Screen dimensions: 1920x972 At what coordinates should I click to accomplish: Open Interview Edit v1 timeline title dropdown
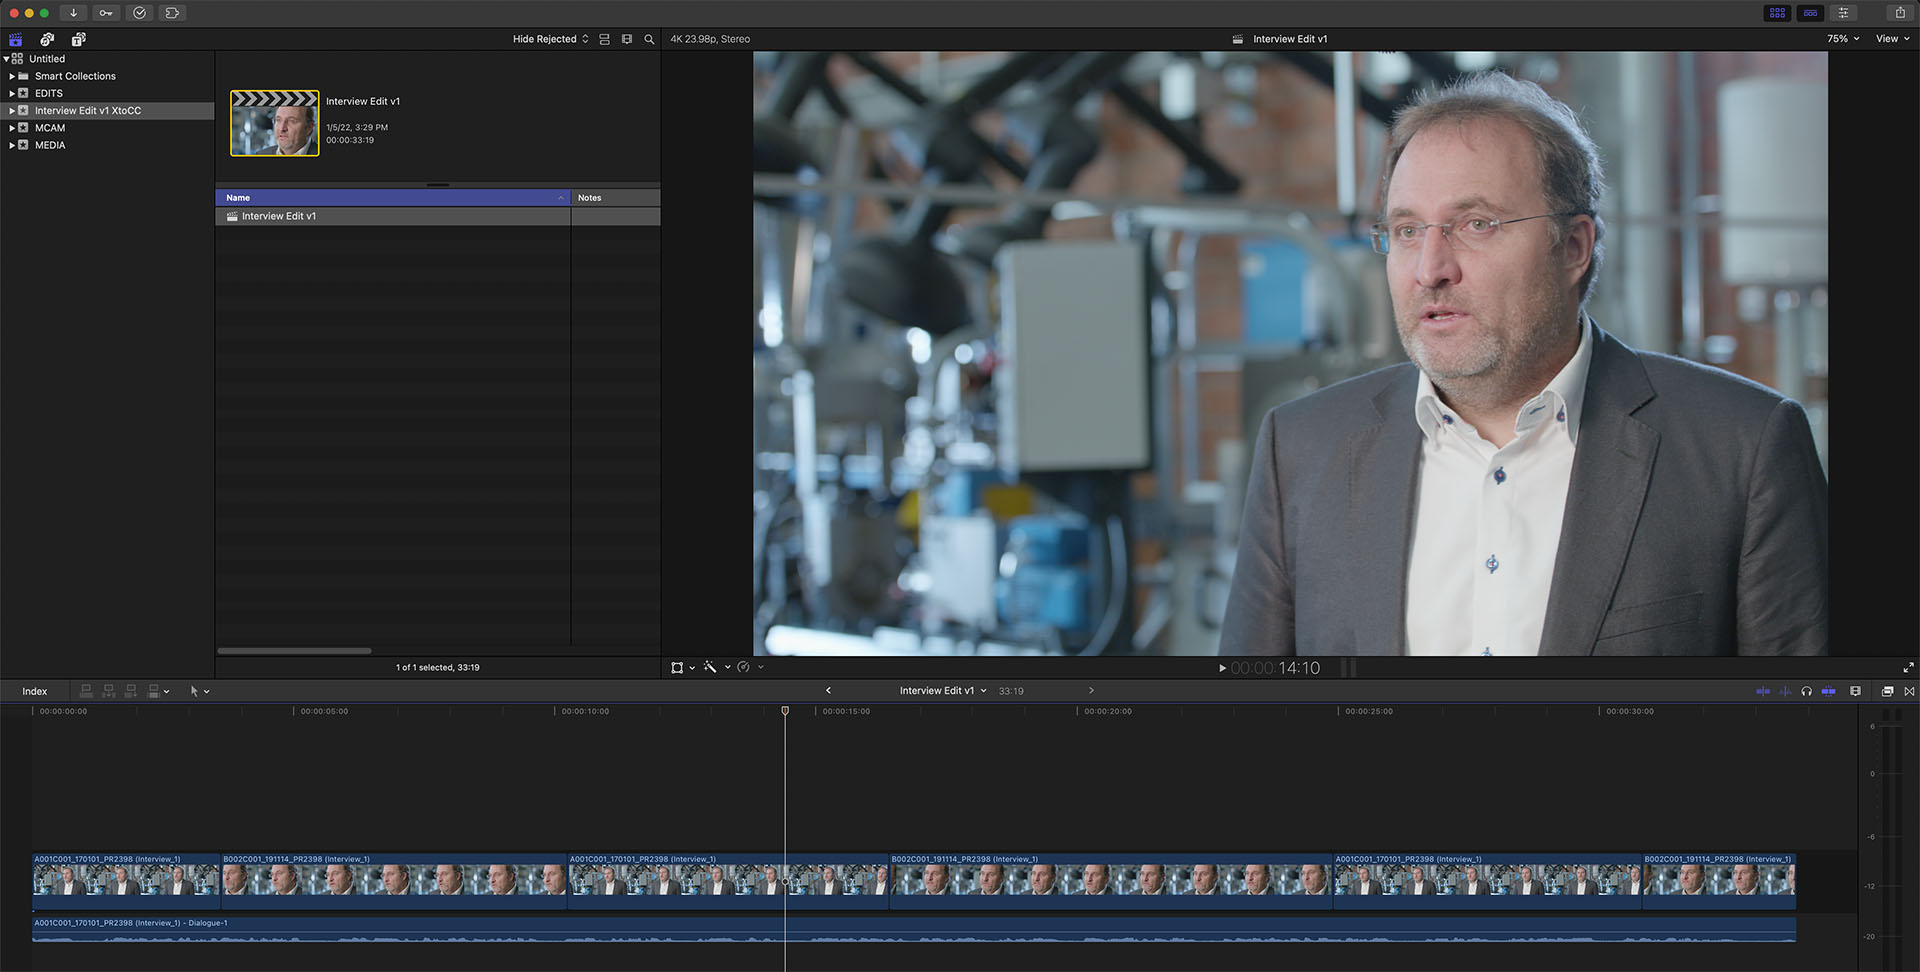click(x=942, y=690)
